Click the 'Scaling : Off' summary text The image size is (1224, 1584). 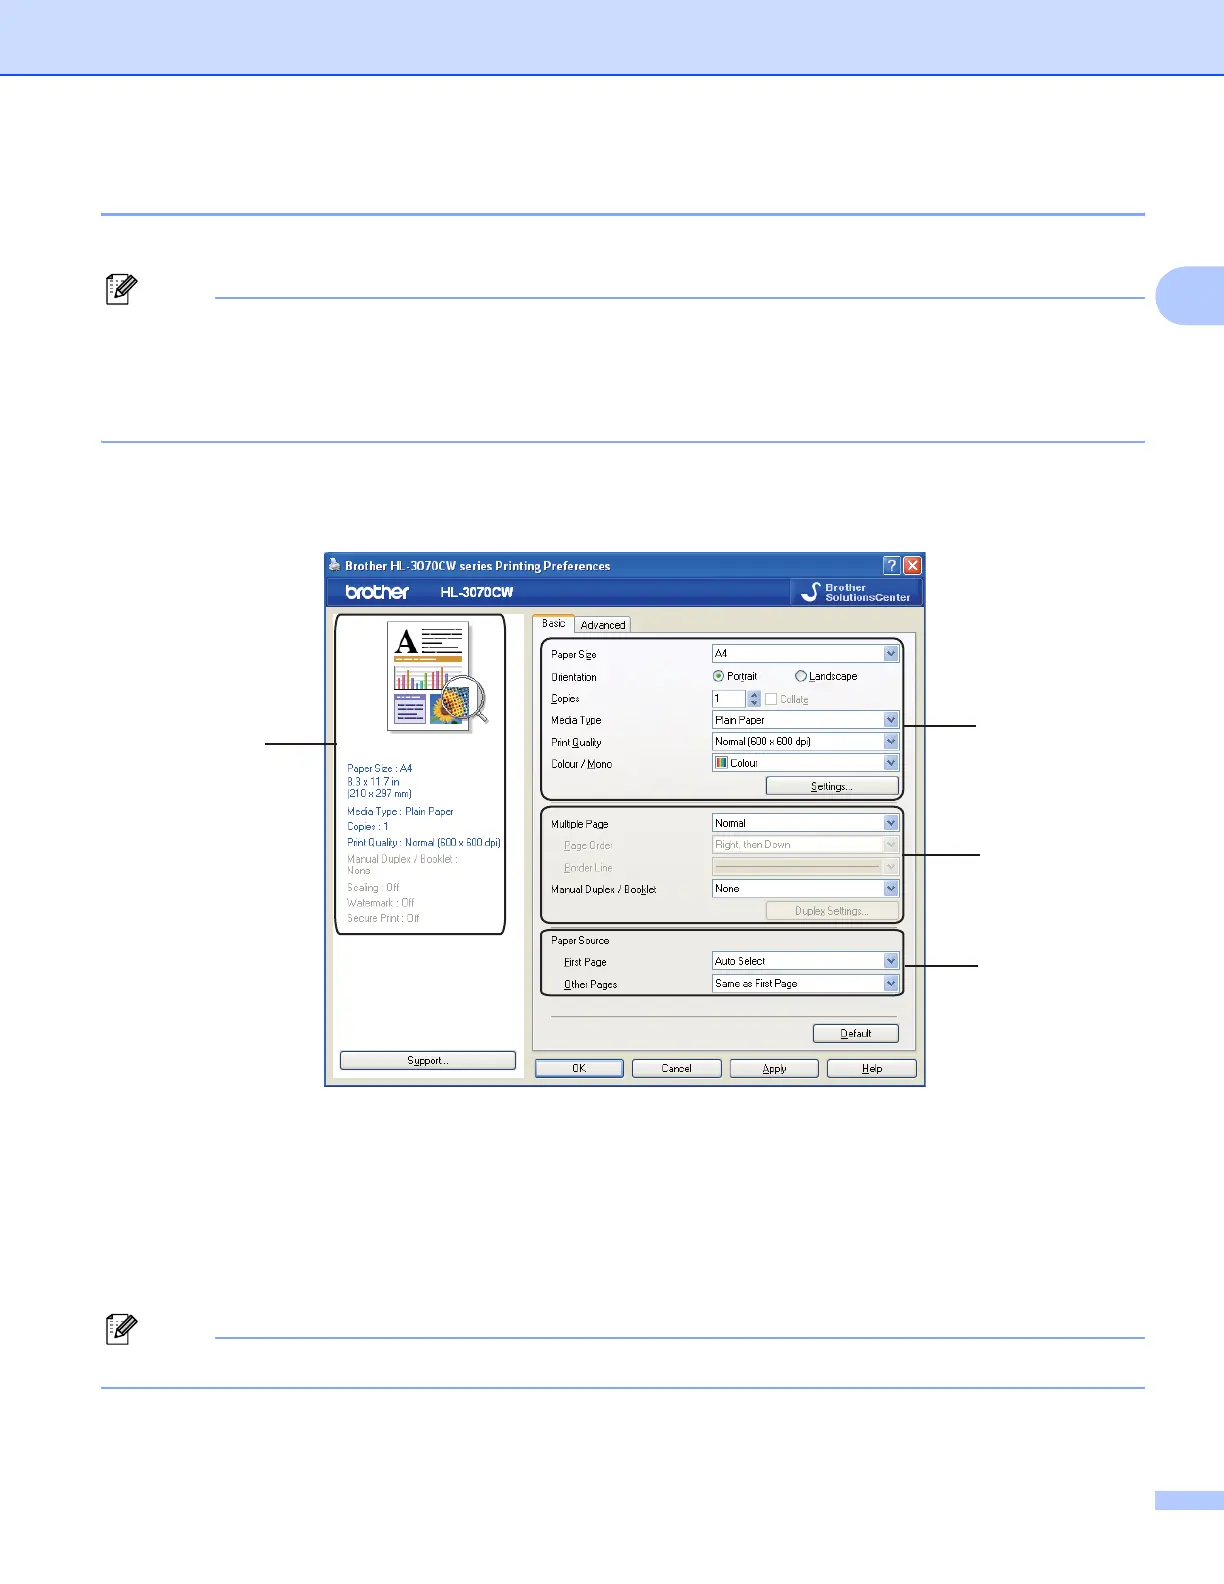coord(373,887)
